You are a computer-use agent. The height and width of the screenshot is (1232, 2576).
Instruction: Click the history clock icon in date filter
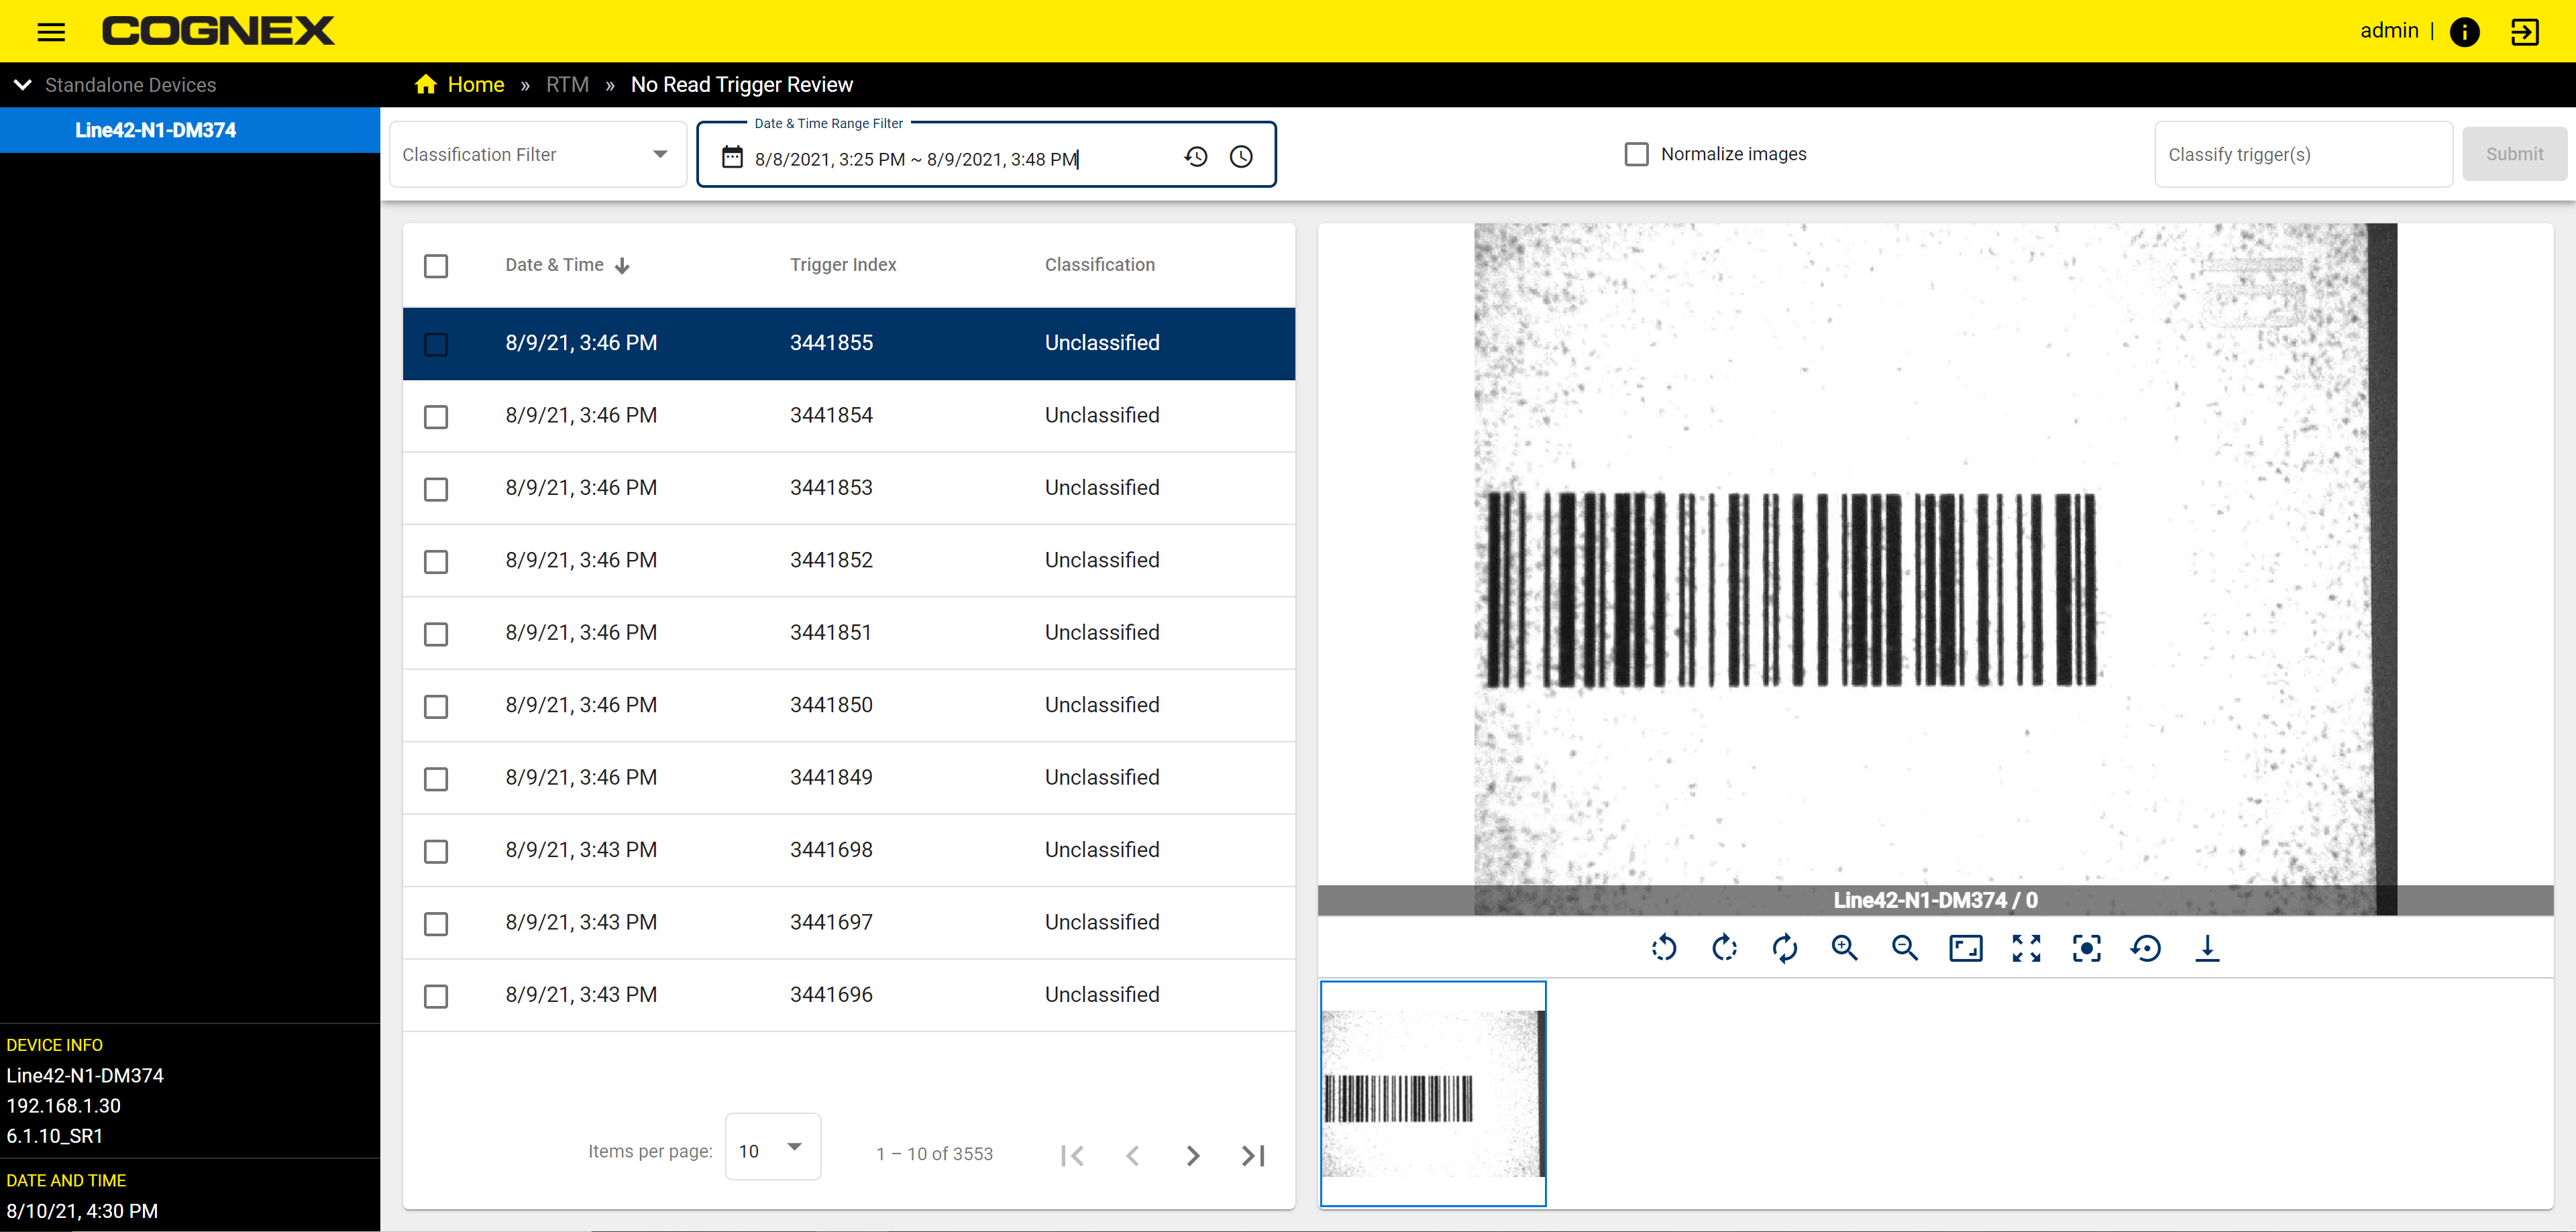[1196, 157]
